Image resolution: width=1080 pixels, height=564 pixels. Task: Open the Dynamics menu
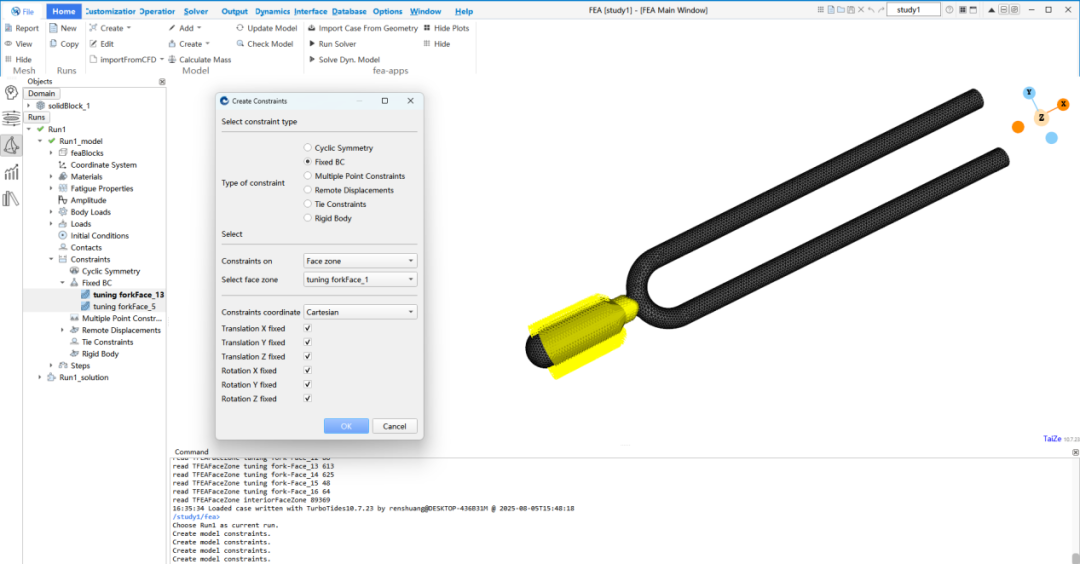pos(272,11)
